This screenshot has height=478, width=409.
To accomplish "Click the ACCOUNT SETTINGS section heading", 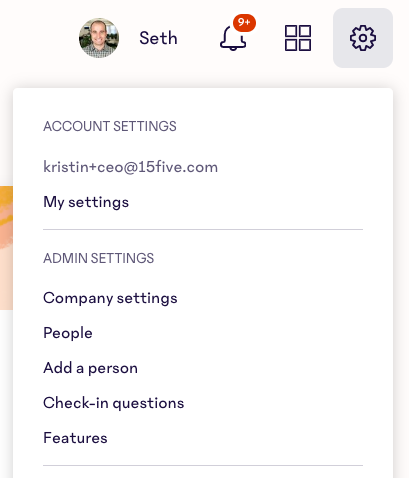I will [110, 126].
